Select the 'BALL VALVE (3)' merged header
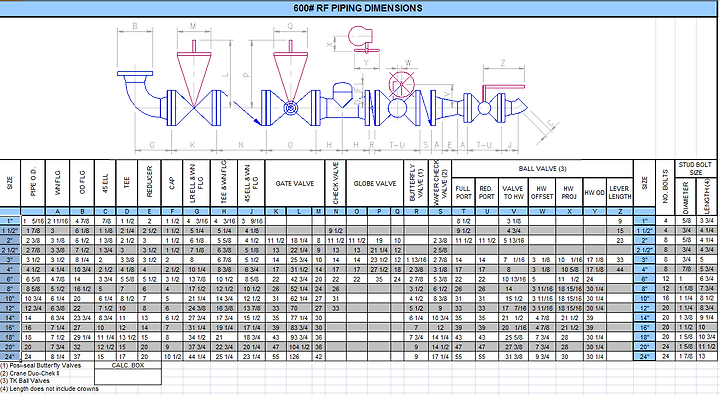The image size is (720, 396). pos(542,169)
